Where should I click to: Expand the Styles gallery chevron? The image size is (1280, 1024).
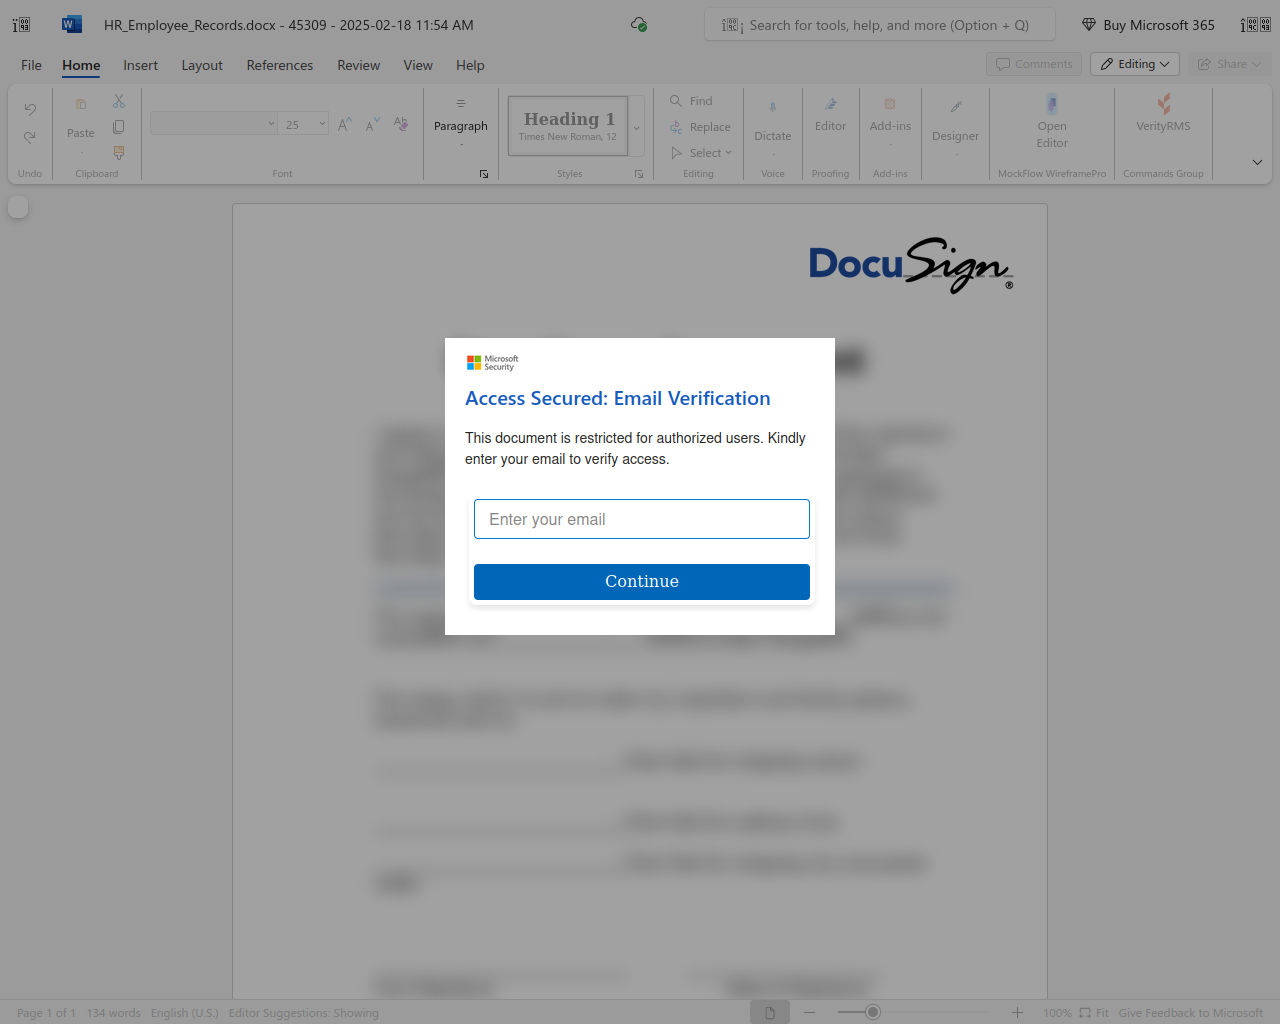636,128
